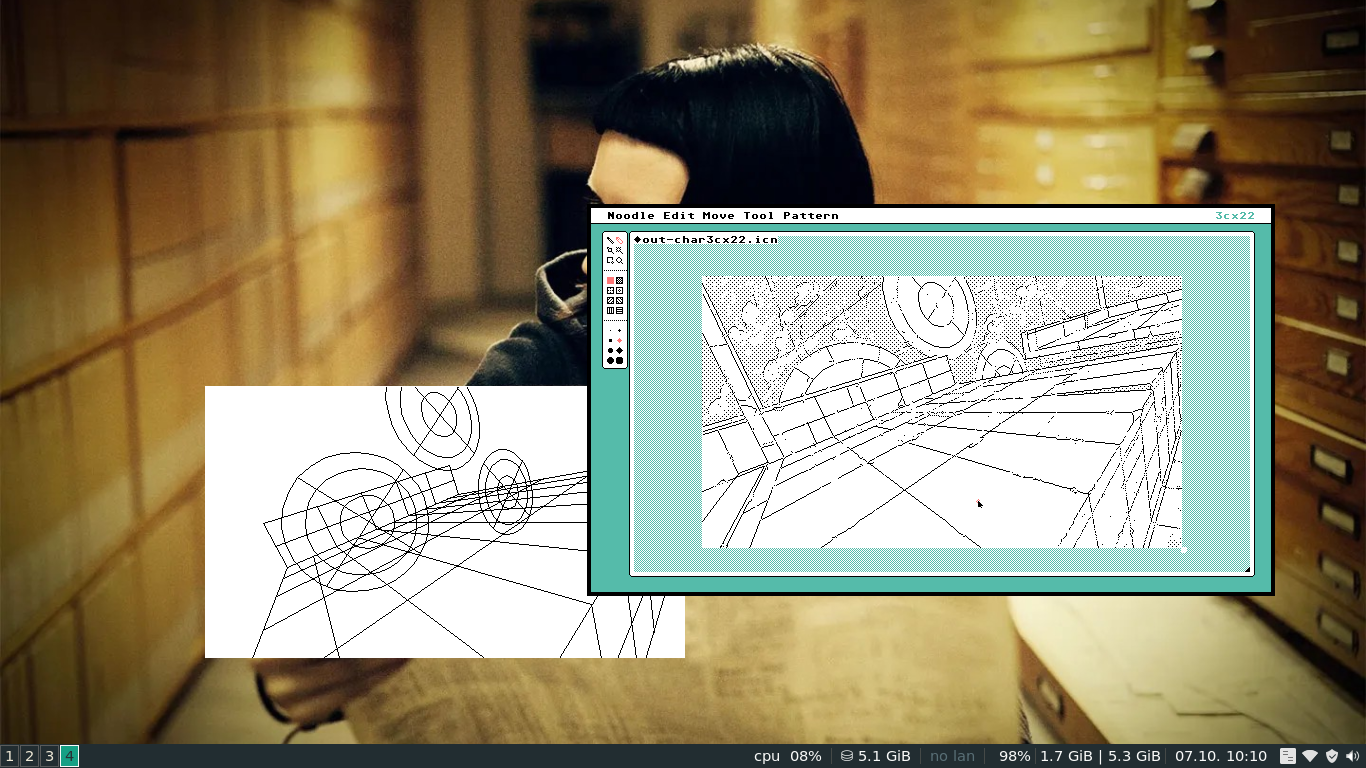Select the small square brush shape
The height and width of the screenshot is (768, 1366).
point(610,340)
